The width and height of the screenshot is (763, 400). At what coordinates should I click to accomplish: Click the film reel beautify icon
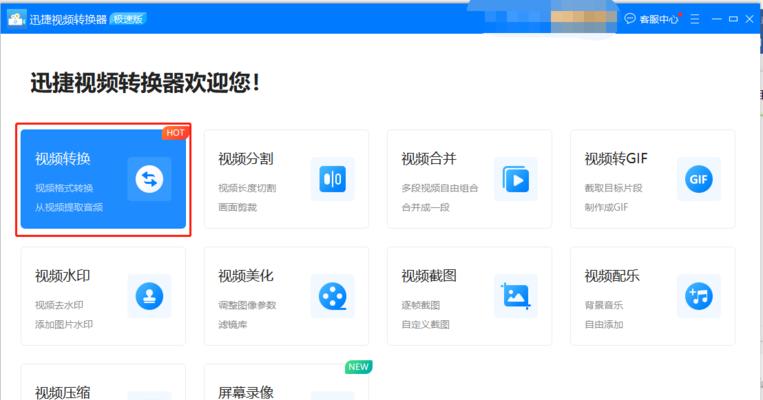click(x=333, y=296)
